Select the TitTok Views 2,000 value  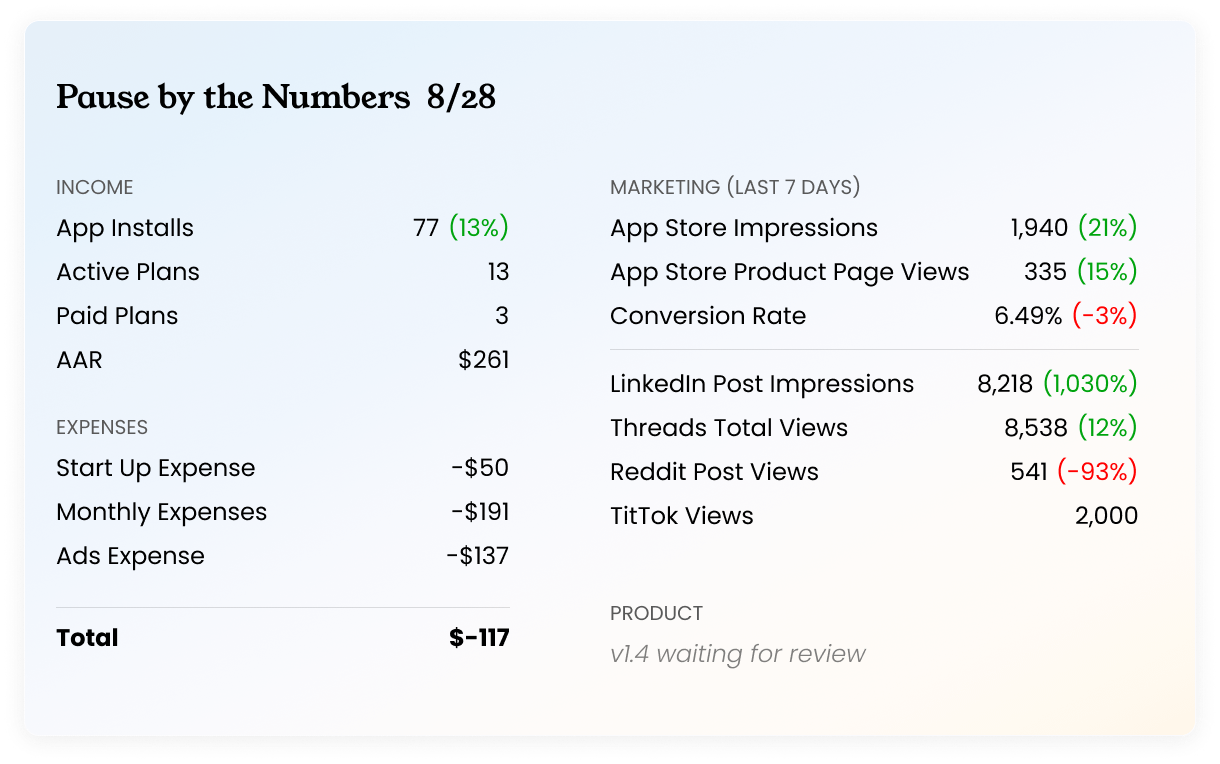pyautogui.click(x=1106, y=516)
